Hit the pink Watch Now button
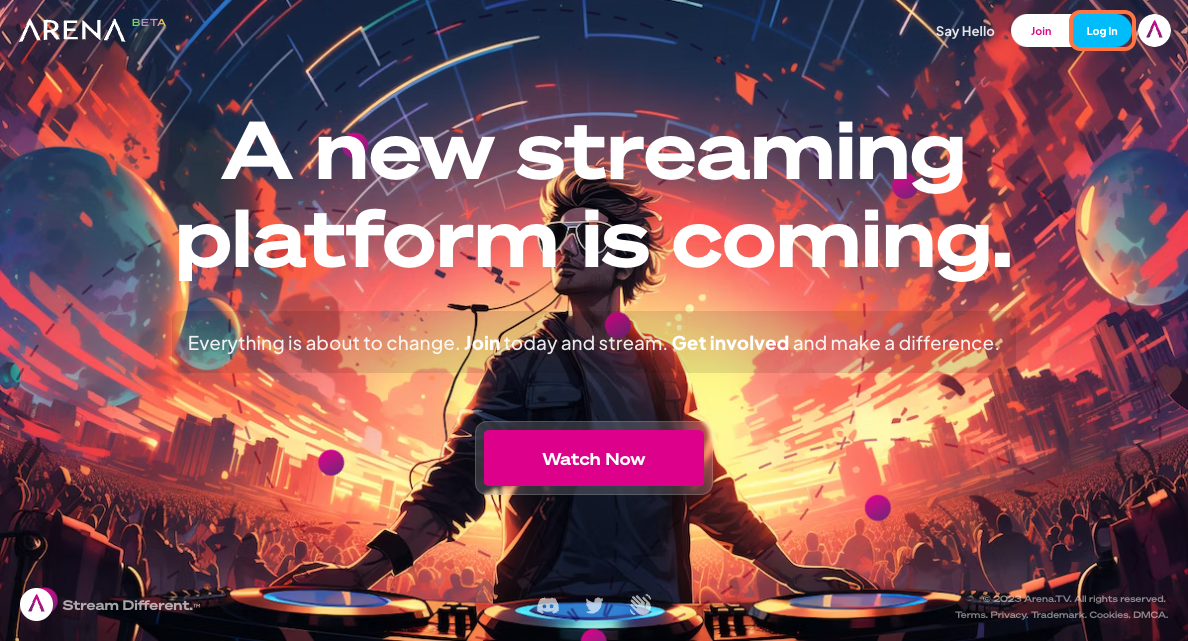This screenshot has width=1188, height=641. coord(594,458)
